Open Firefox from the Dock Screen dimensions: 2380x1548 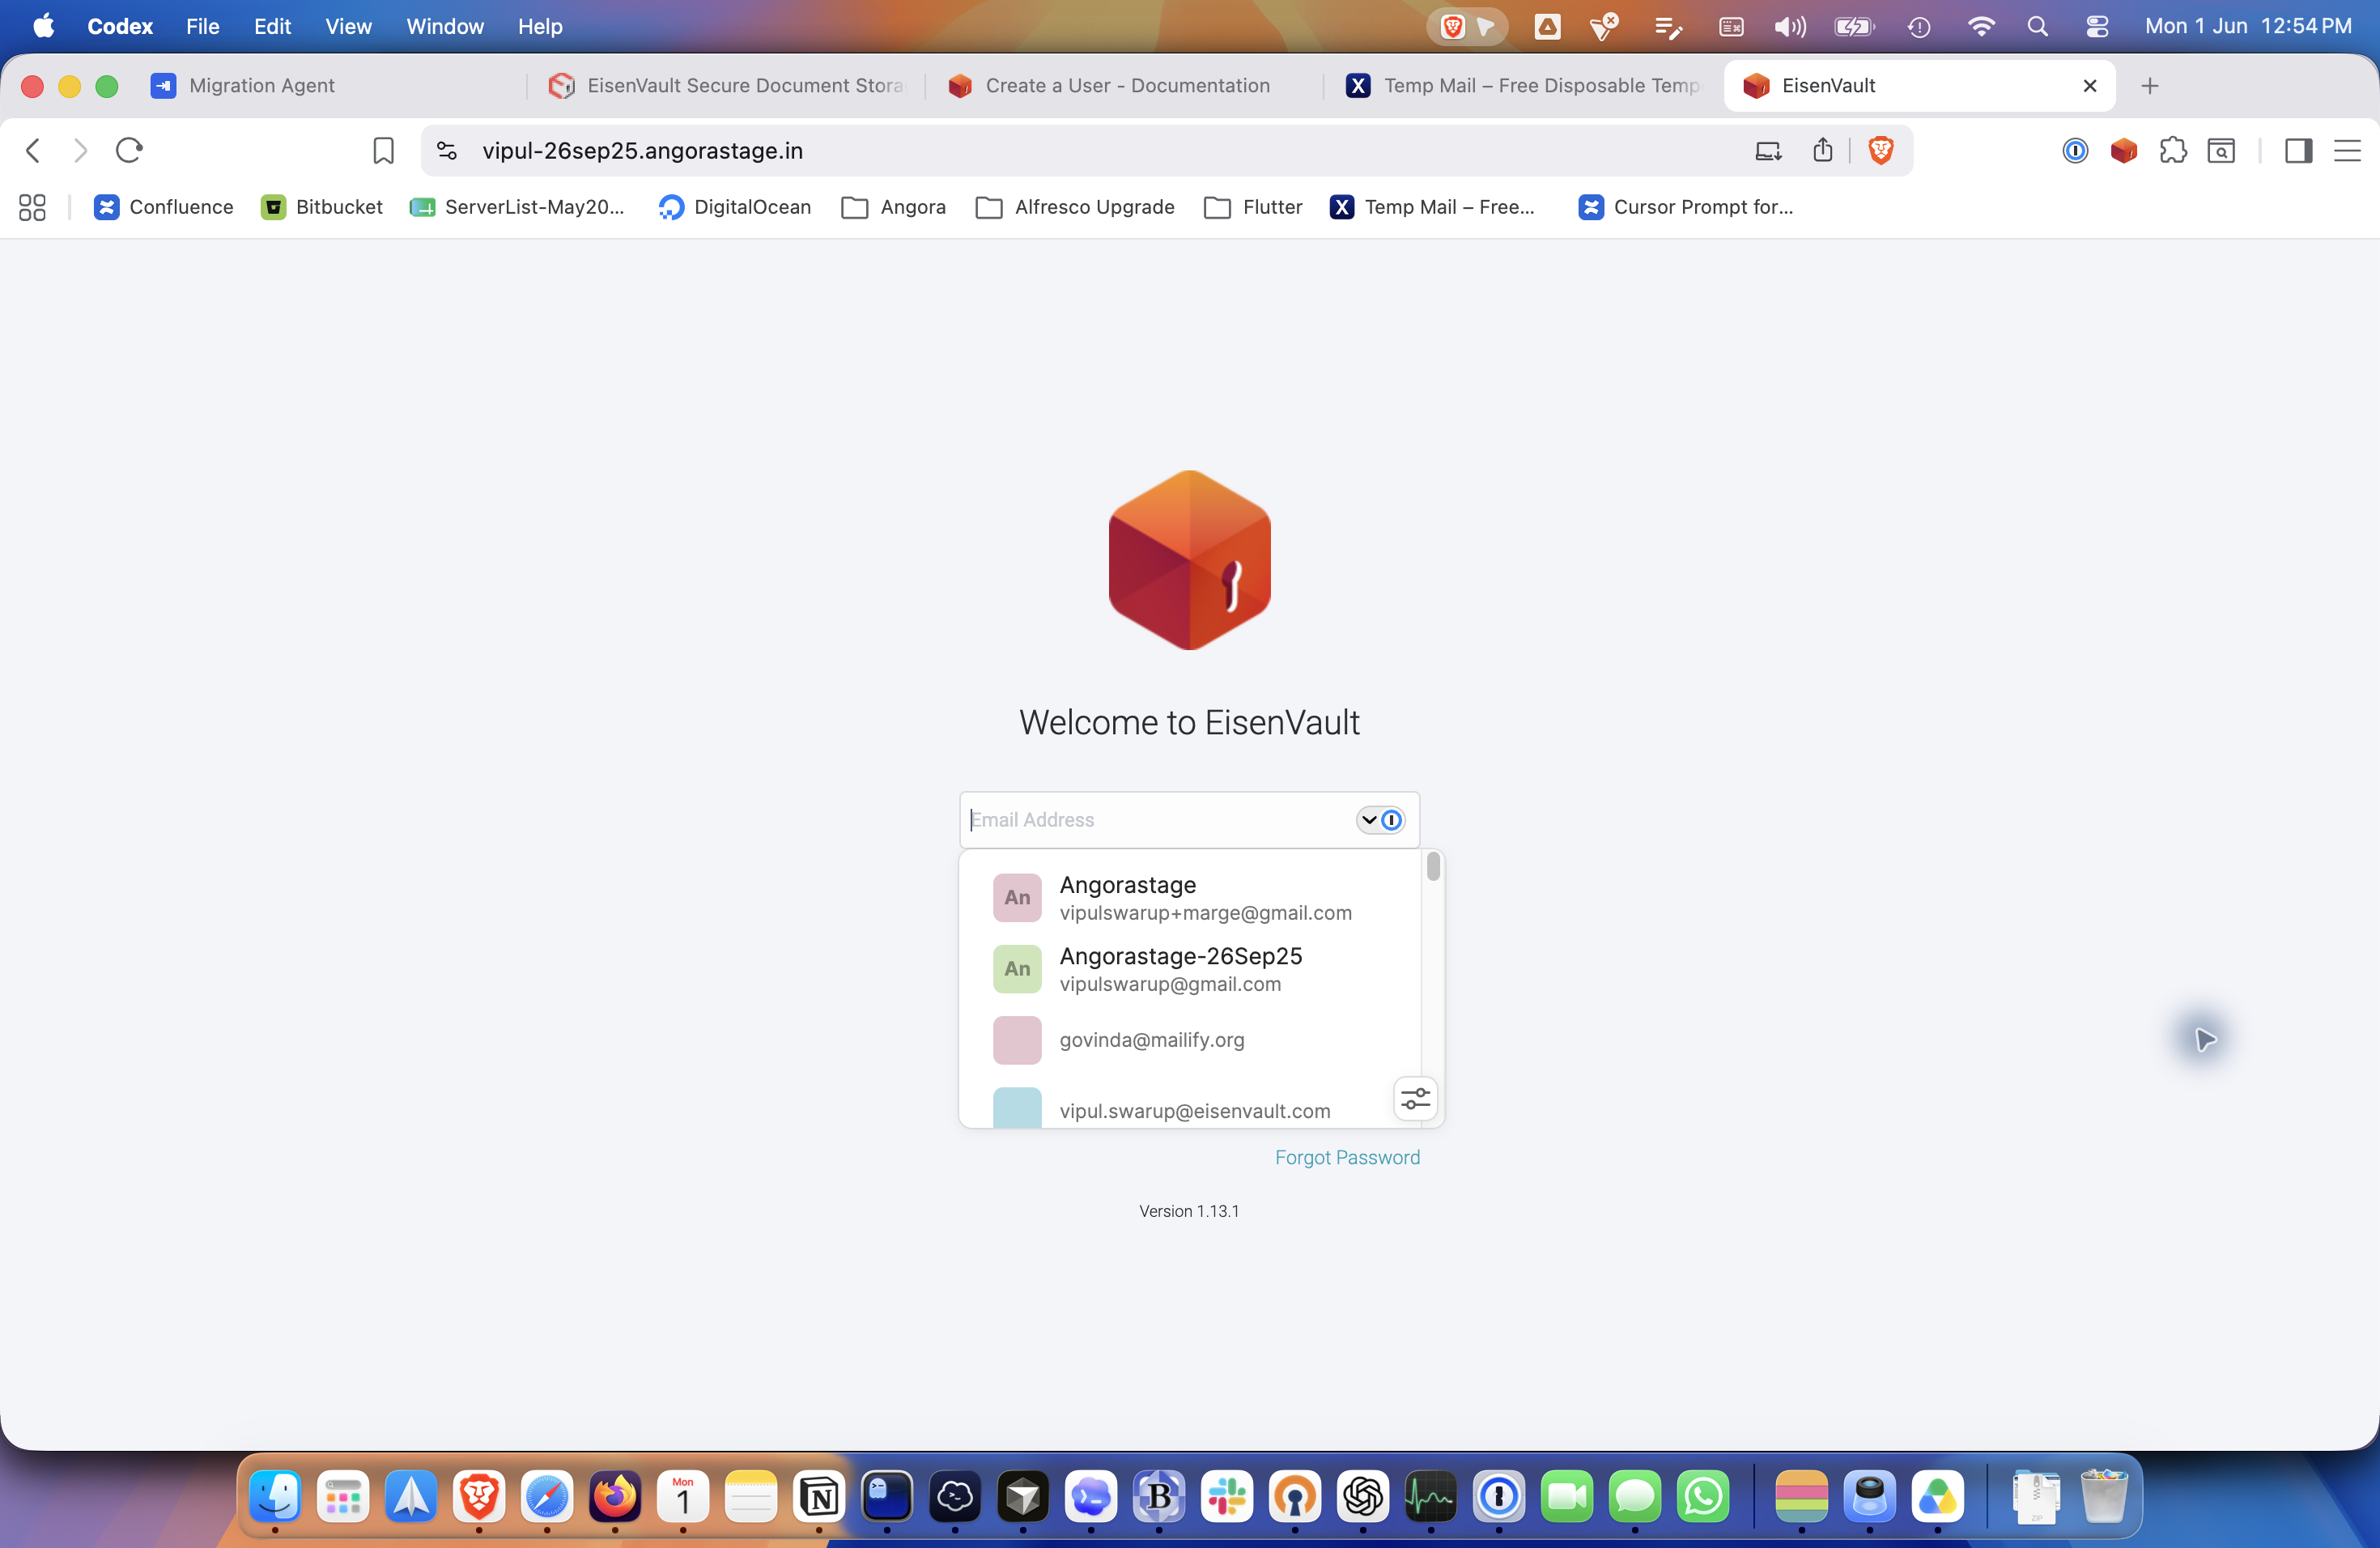pos(615,1496)
